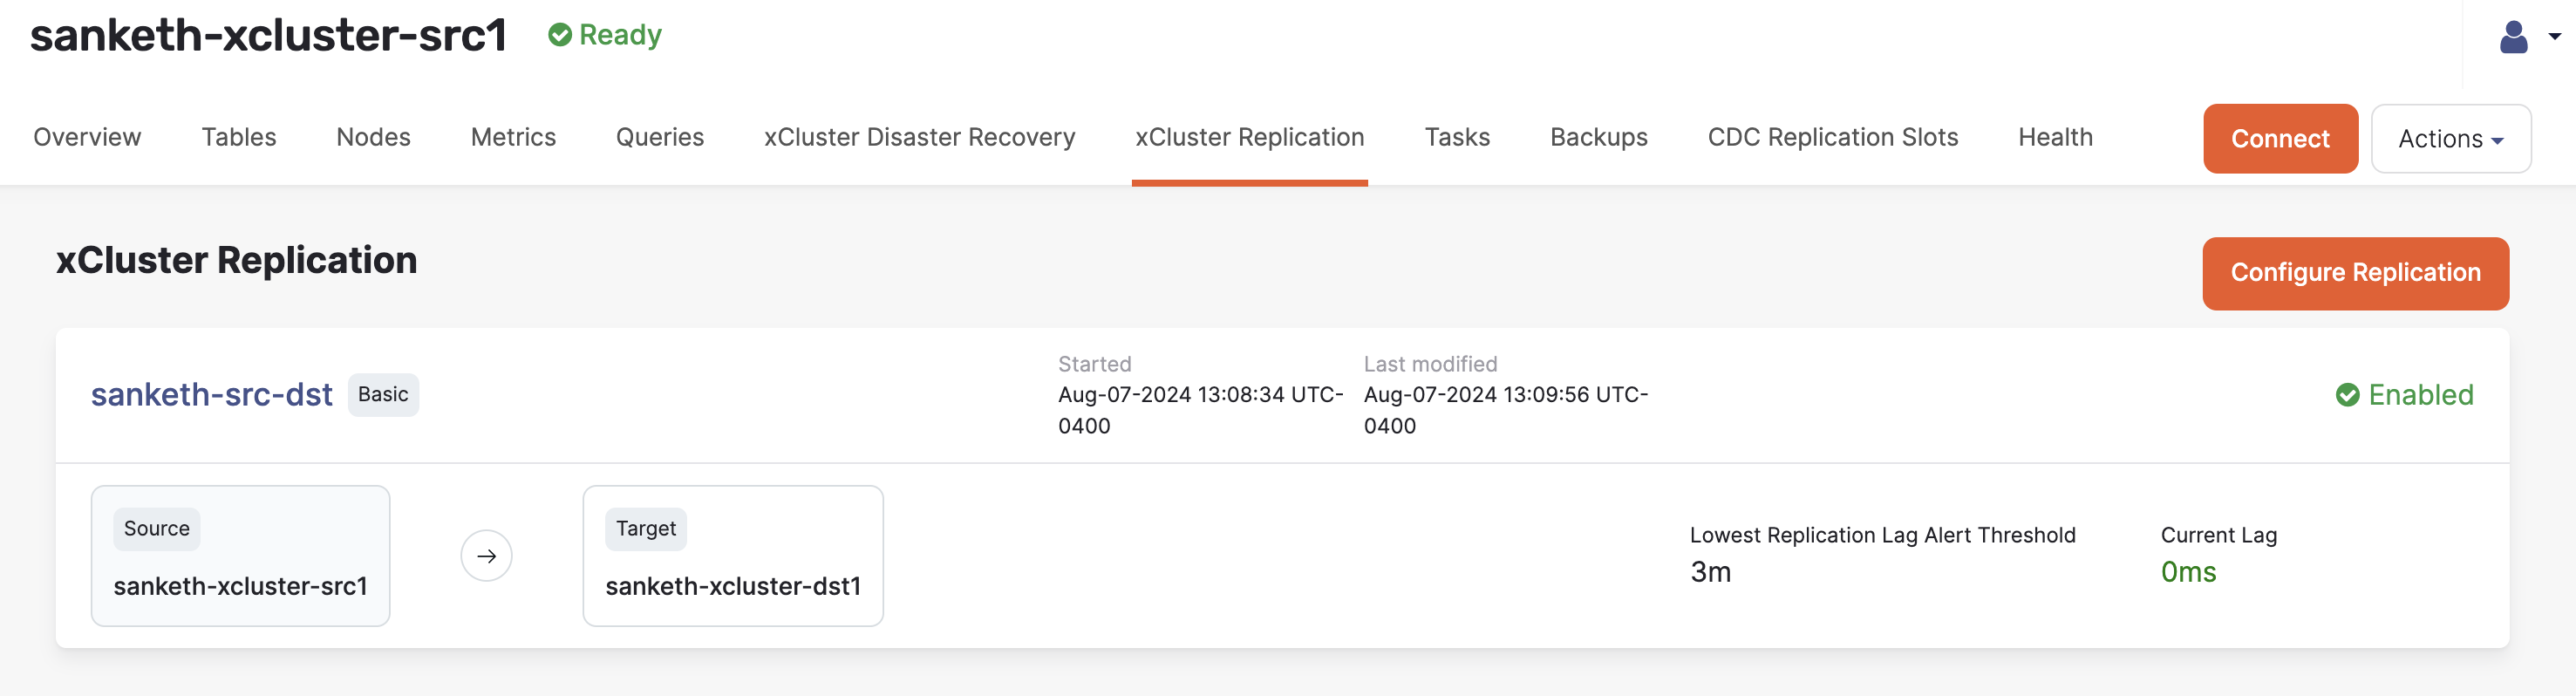Click the Target sanketh-xcluster-dst1 card
2576x696 pixels.
click(x=733, y=556)
